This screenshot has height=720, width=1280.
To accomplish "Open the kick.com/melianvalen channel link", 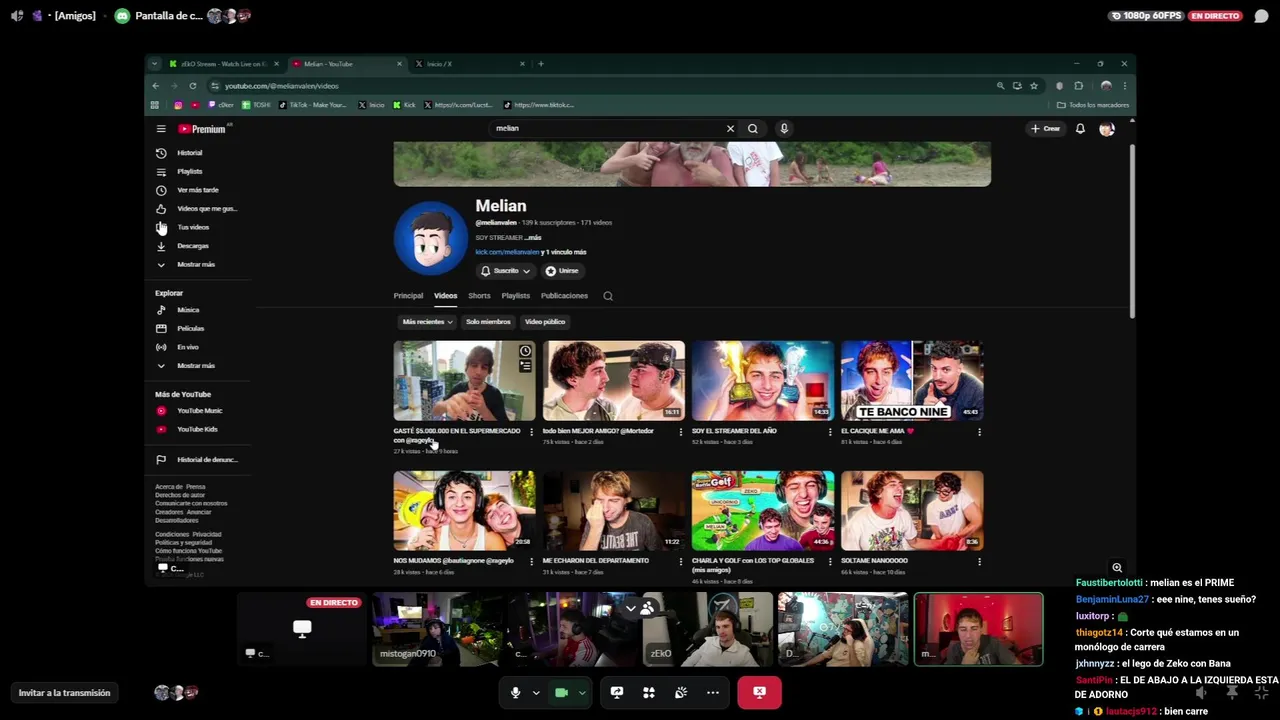I will tap(507, 252).
